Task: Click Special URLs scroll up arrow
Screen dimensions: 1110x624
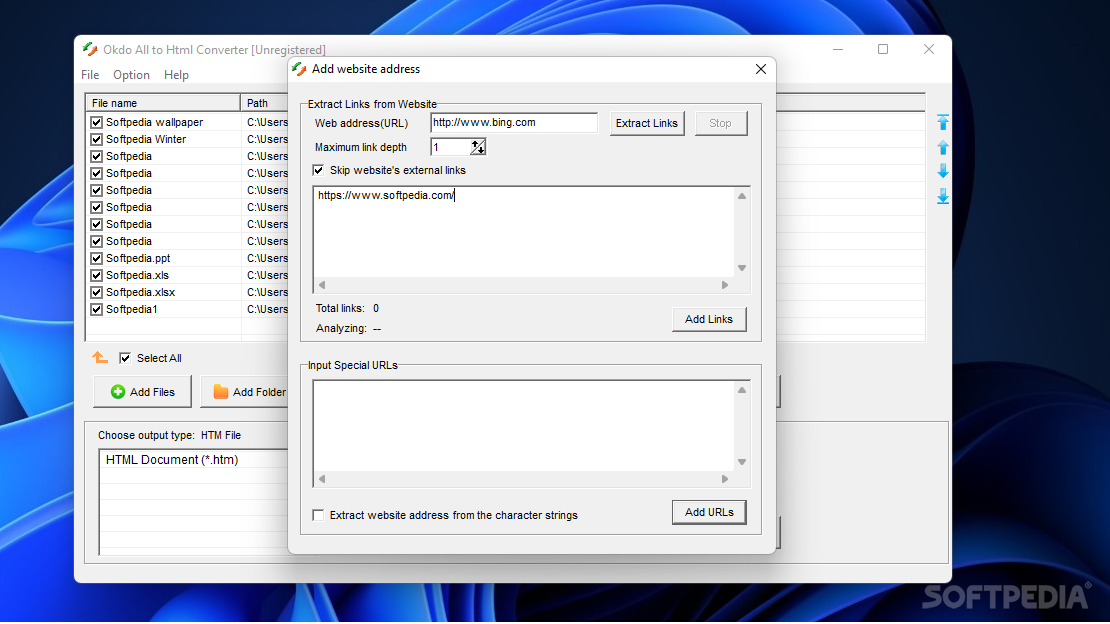Action: point(742,390)
